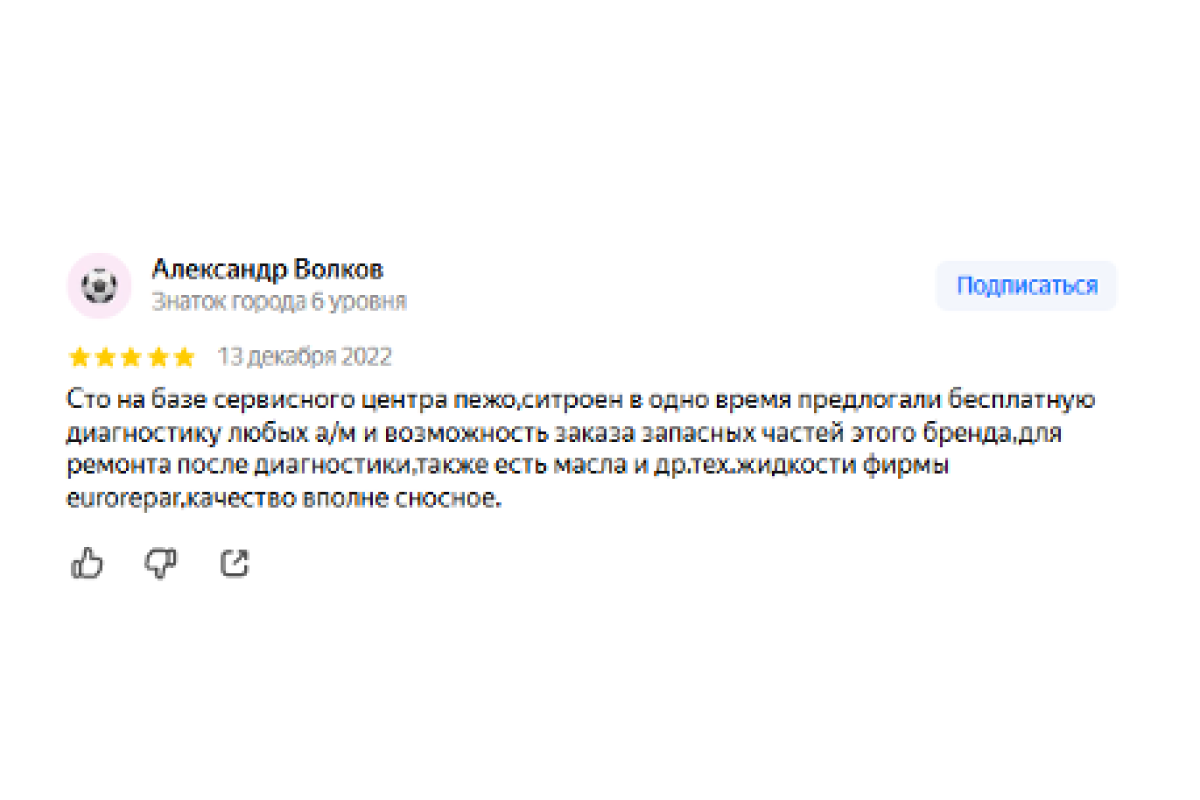Click the review date 13 декабря 2022
Viewport: 1200px width, 800px height.
pos(304,357)
